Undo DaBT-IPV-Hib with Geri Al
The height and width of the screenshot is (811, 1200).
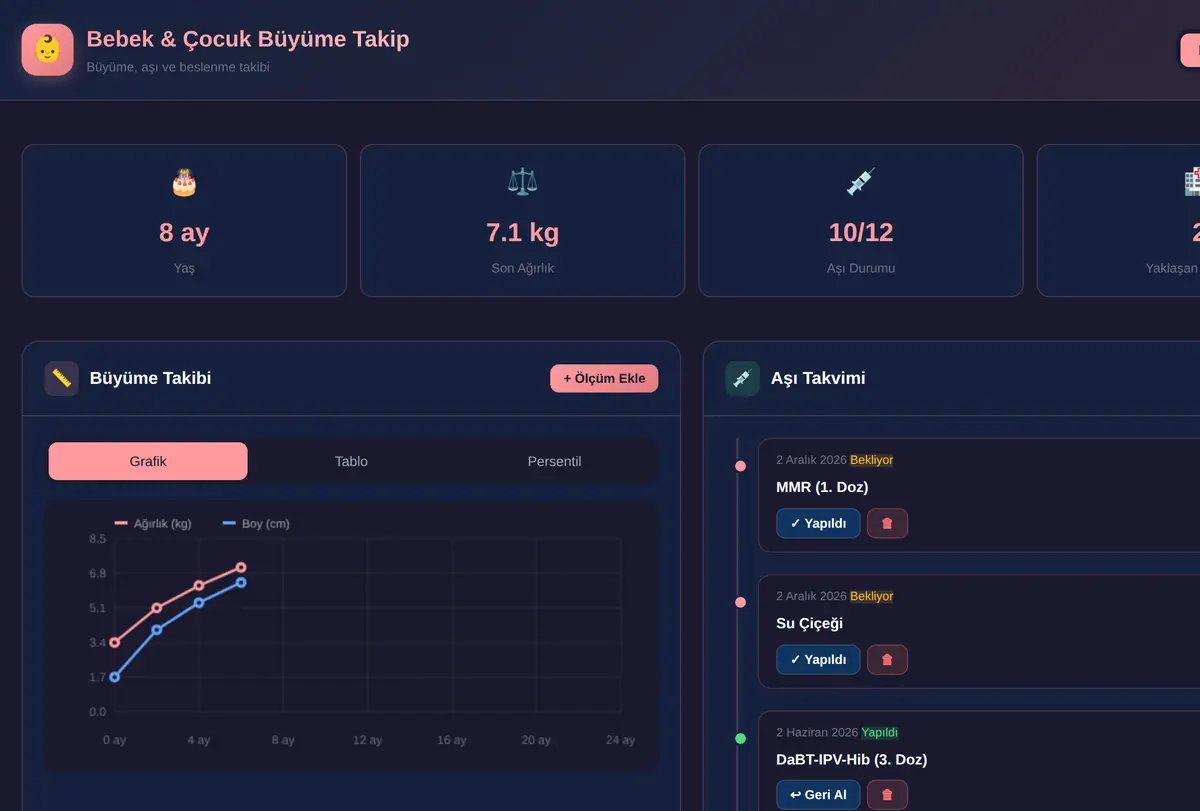tap(818, 795)
